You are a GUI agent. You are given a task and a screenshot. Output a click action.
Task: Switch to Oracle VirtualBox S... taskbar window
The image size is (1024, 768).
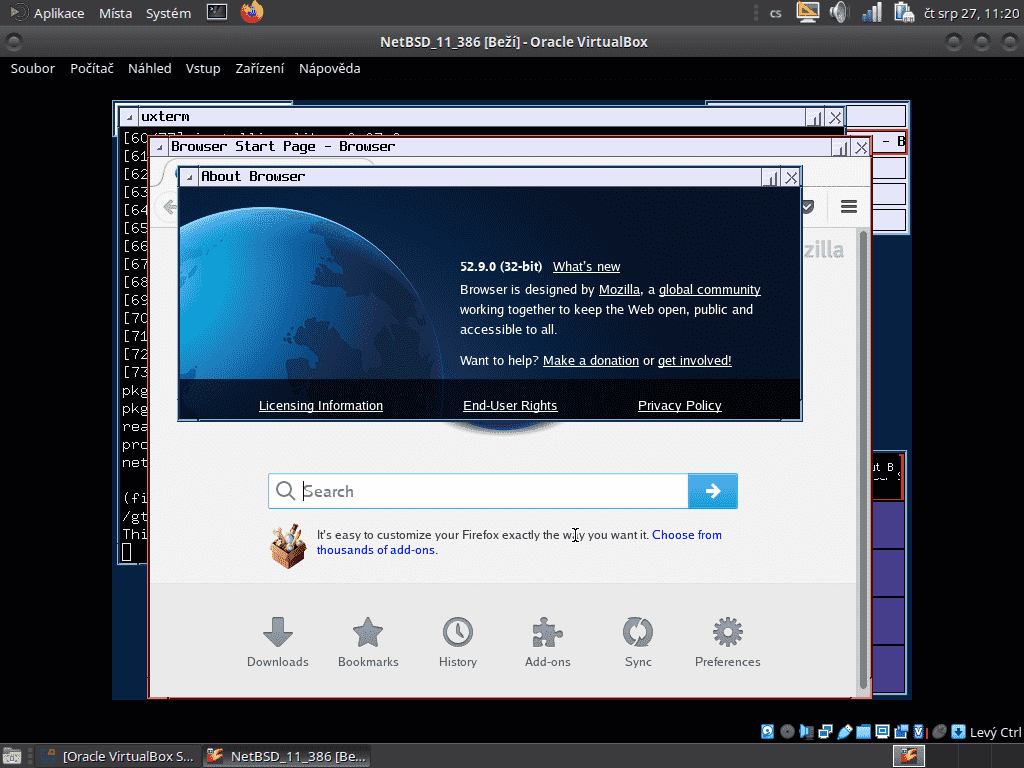click(x=117, y=756)
